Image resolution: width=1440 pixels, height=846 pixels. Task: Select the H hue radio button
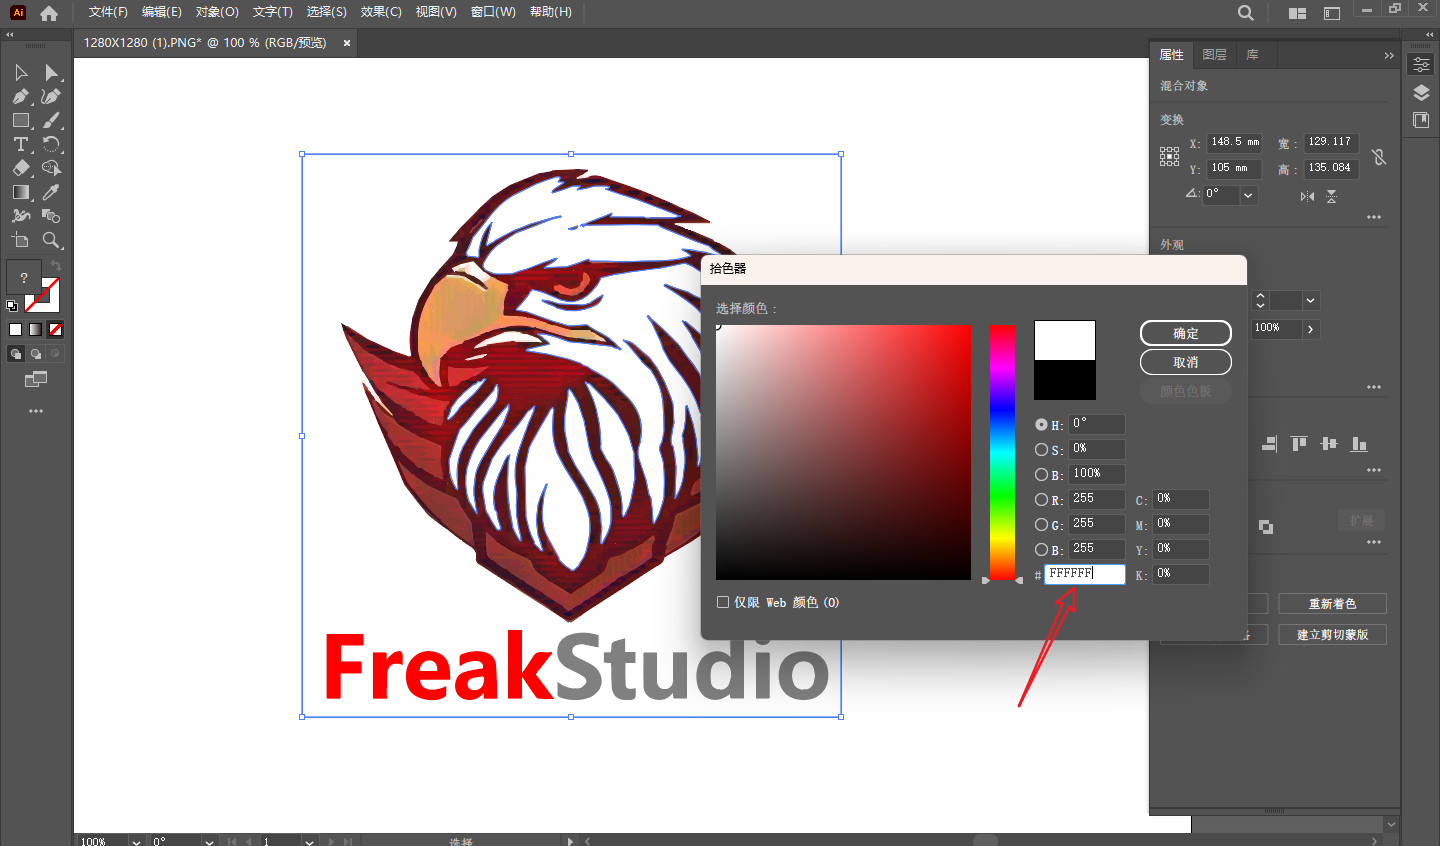coord(1041,424)
